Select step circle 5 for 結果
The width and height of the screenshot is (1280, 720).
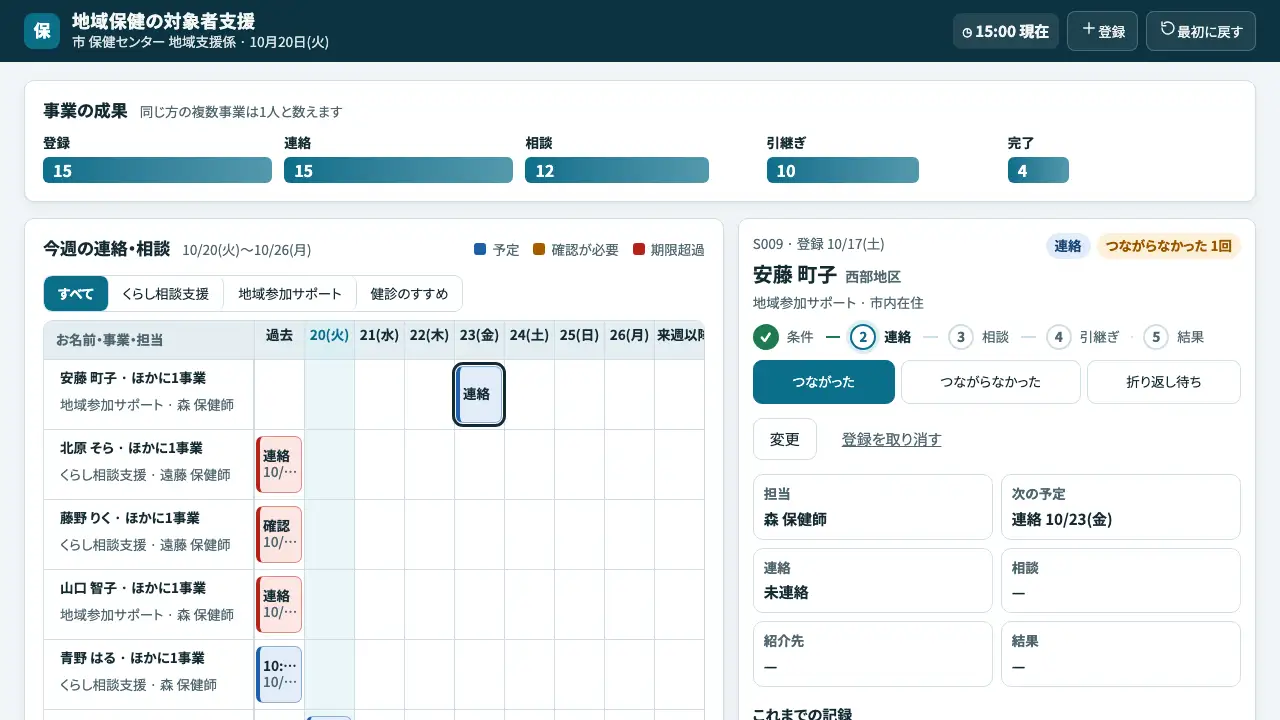[1156, 337]
